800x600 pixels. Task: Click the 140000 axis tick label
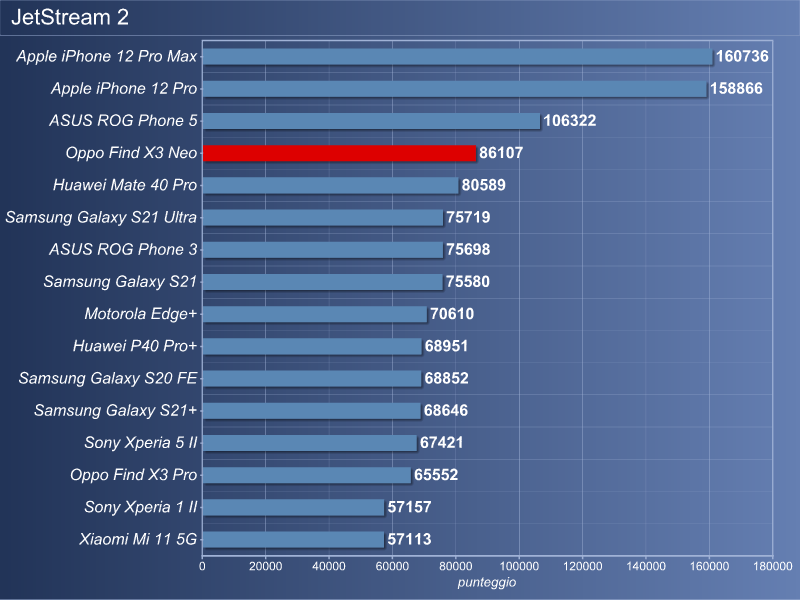[x=645, y=566]
